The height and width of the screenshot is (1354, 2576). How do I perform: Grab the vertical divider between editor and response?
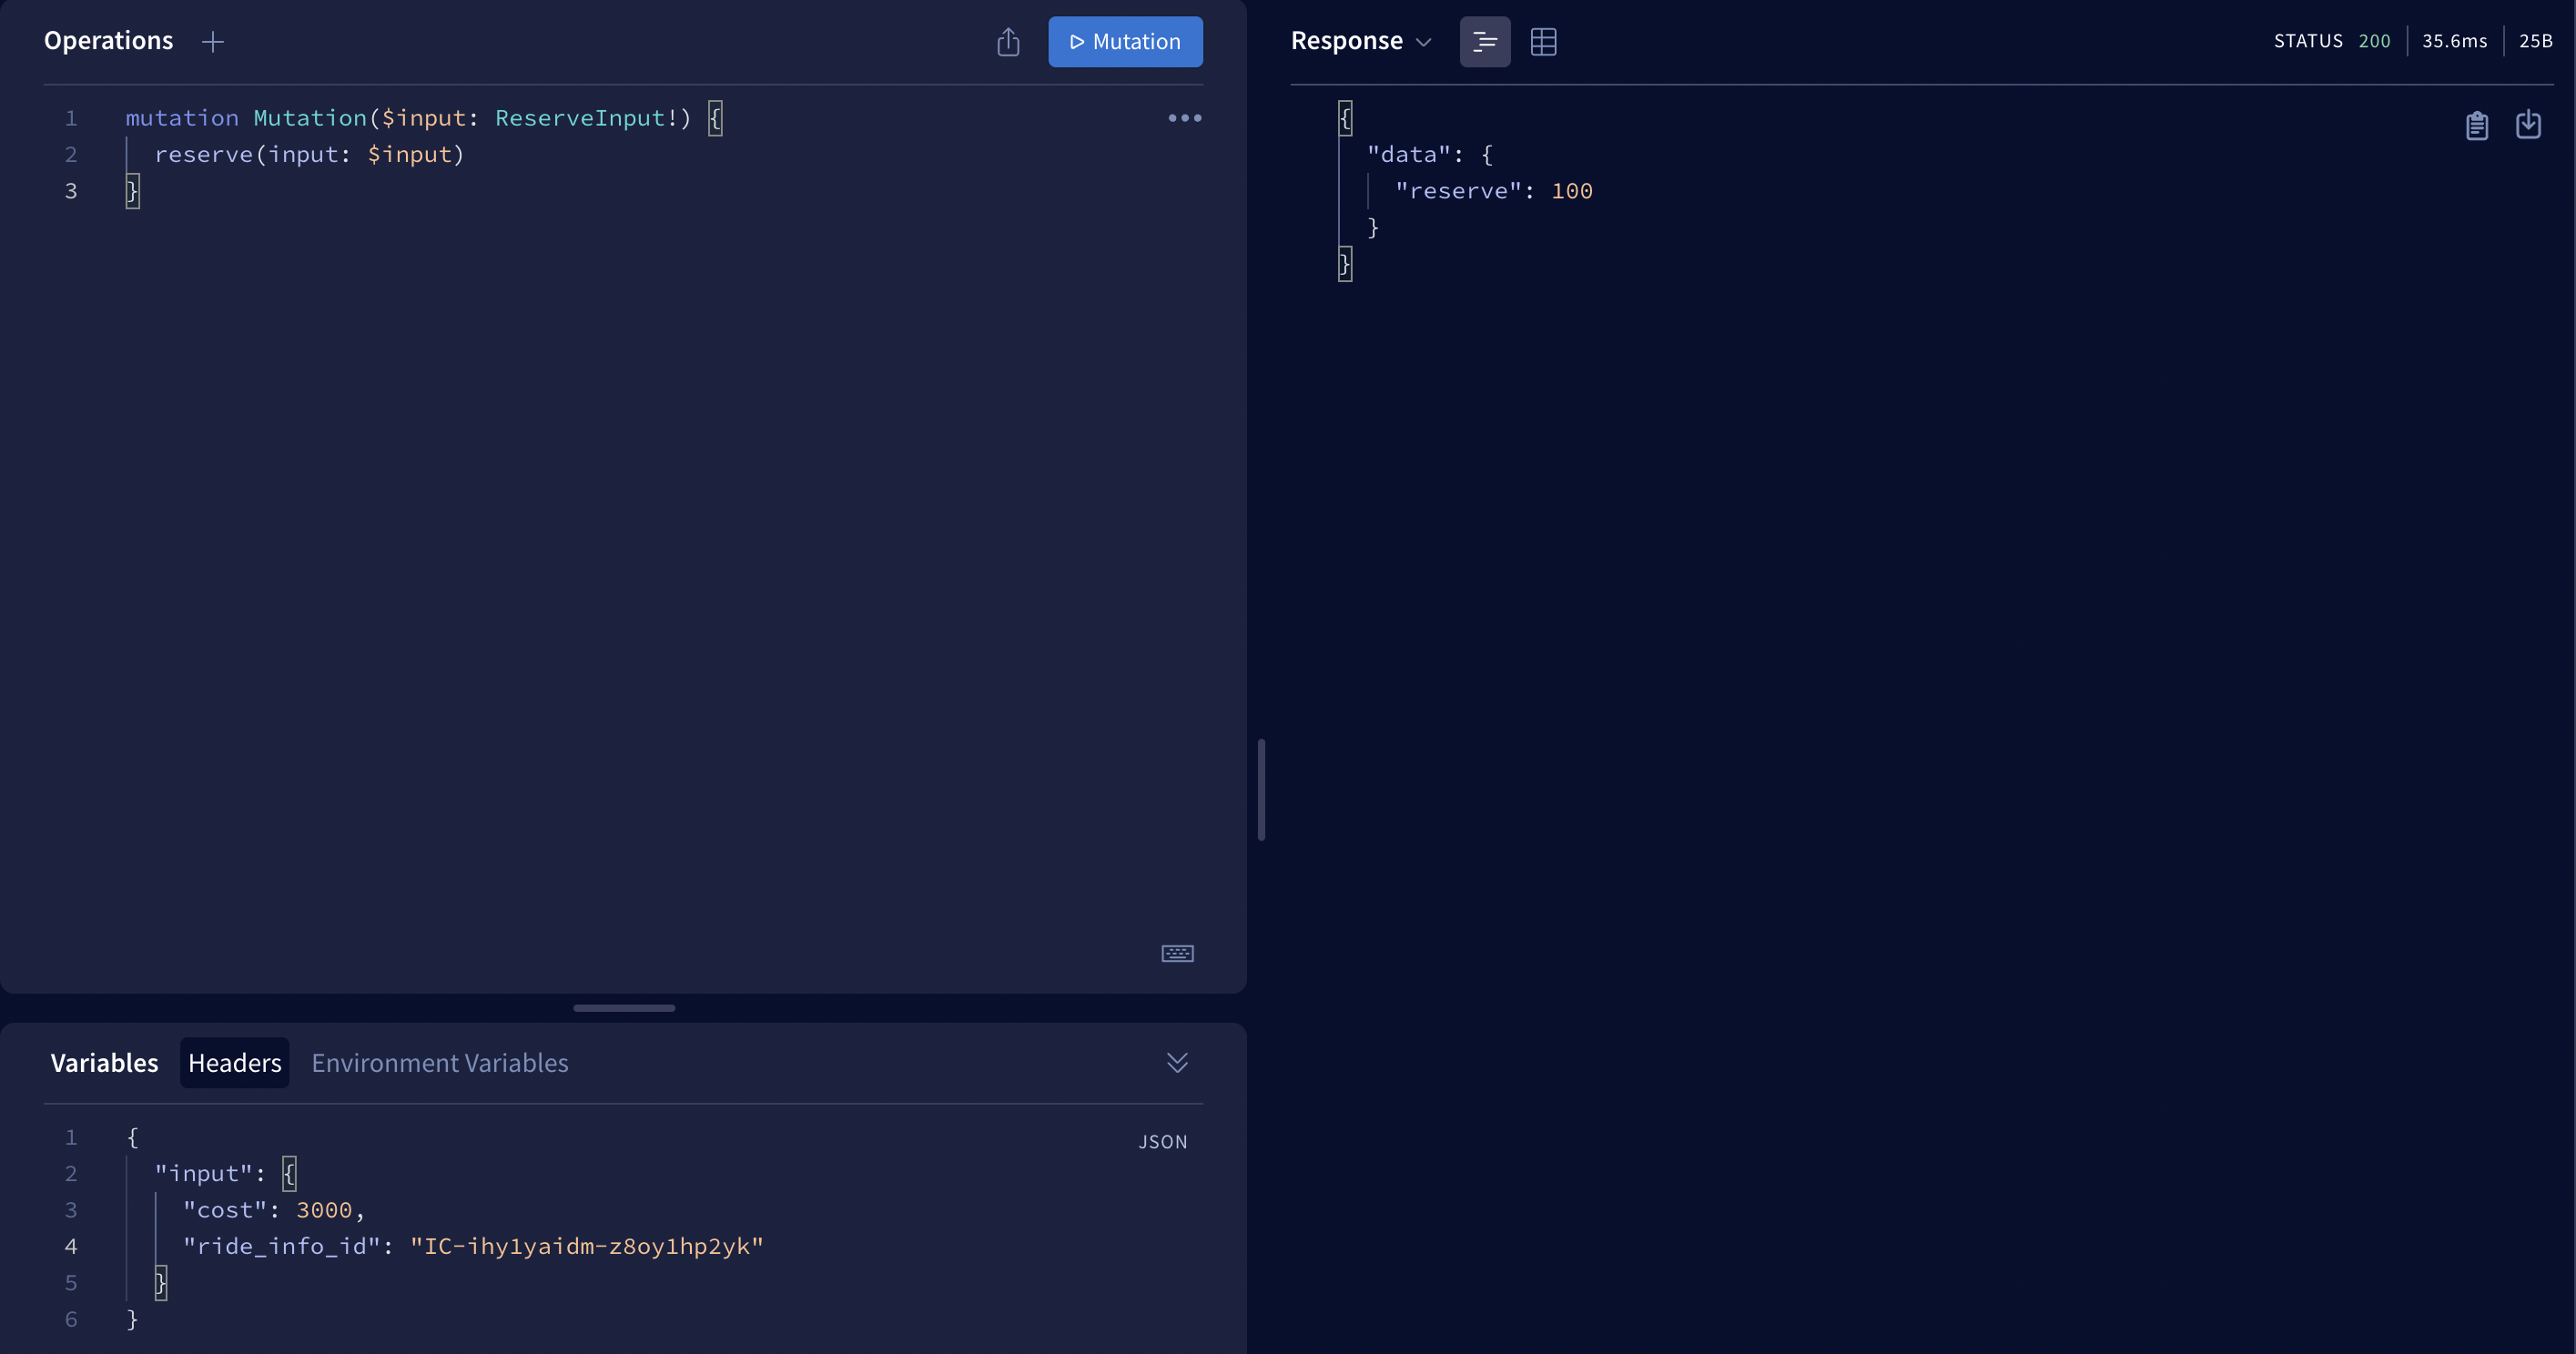(x=1261, y=789)
